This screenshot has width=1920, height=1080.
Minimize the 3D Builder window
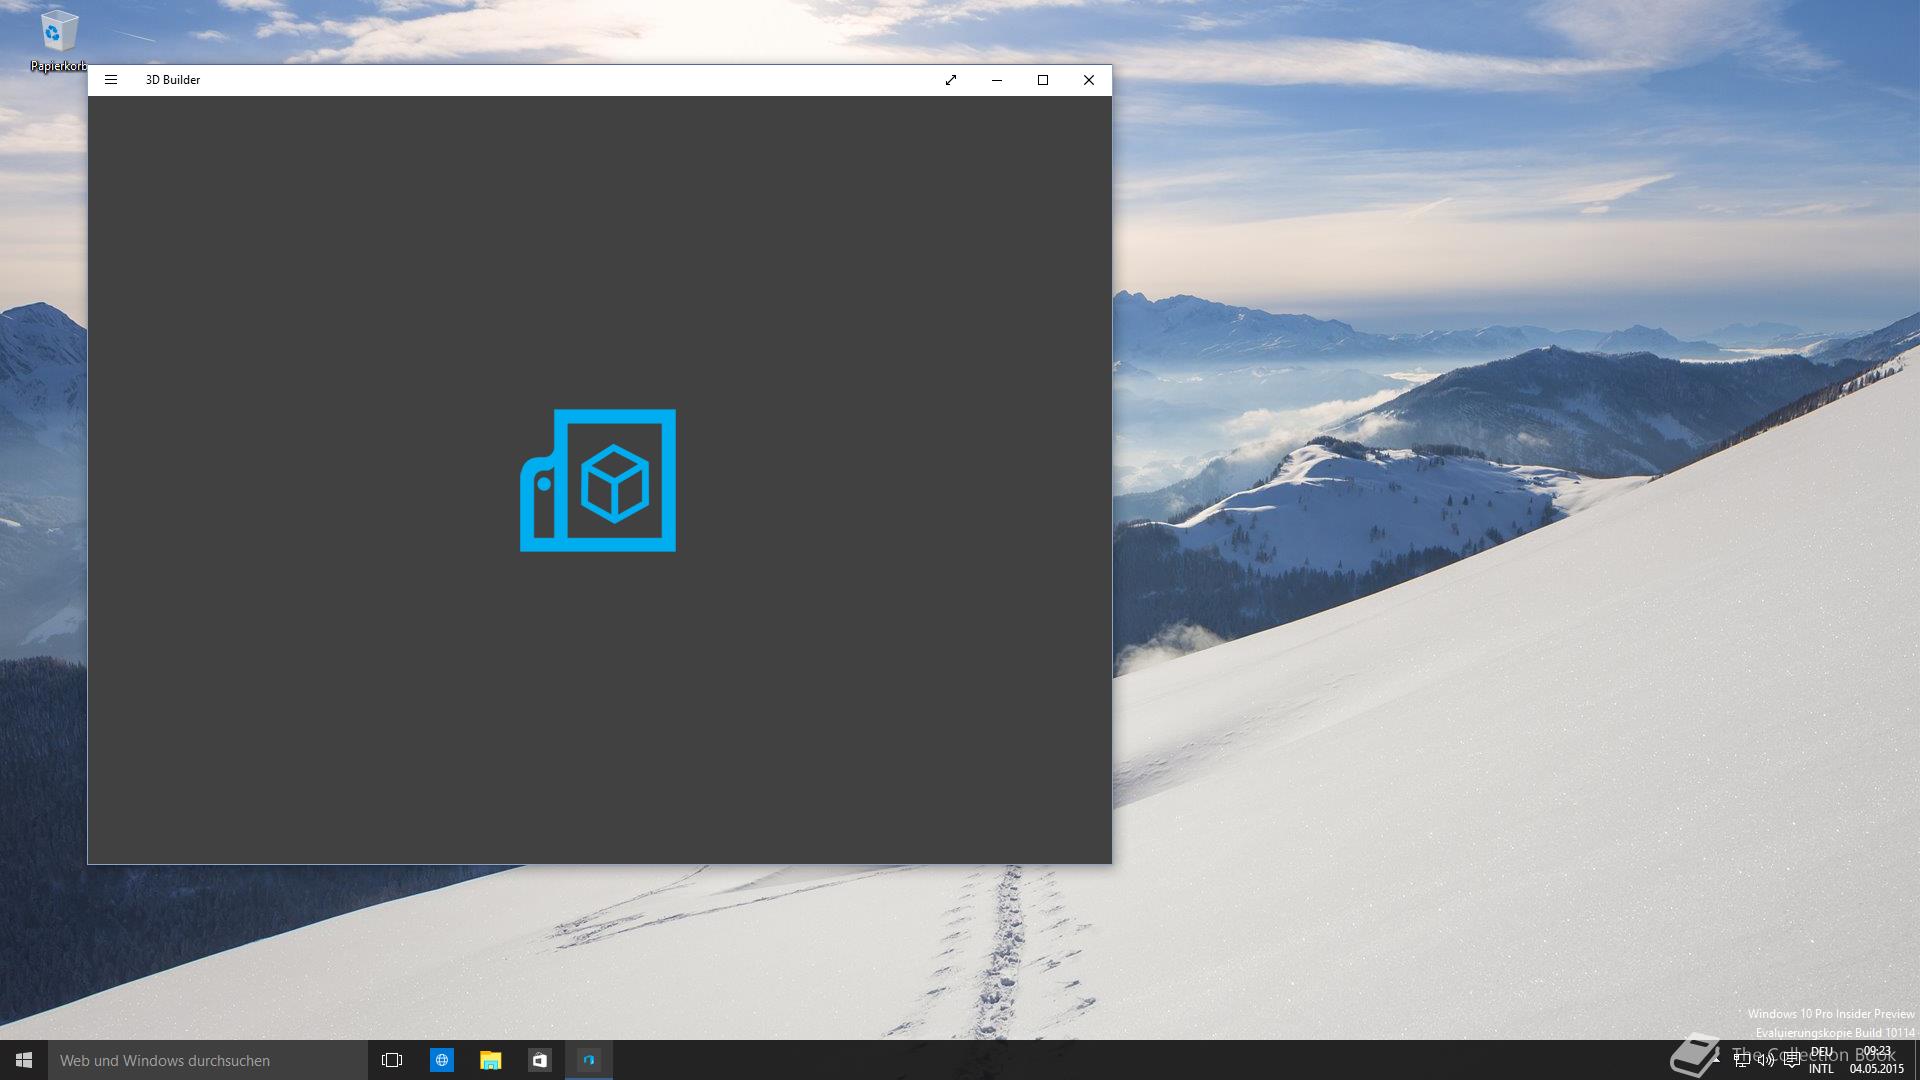click(997, 80)
